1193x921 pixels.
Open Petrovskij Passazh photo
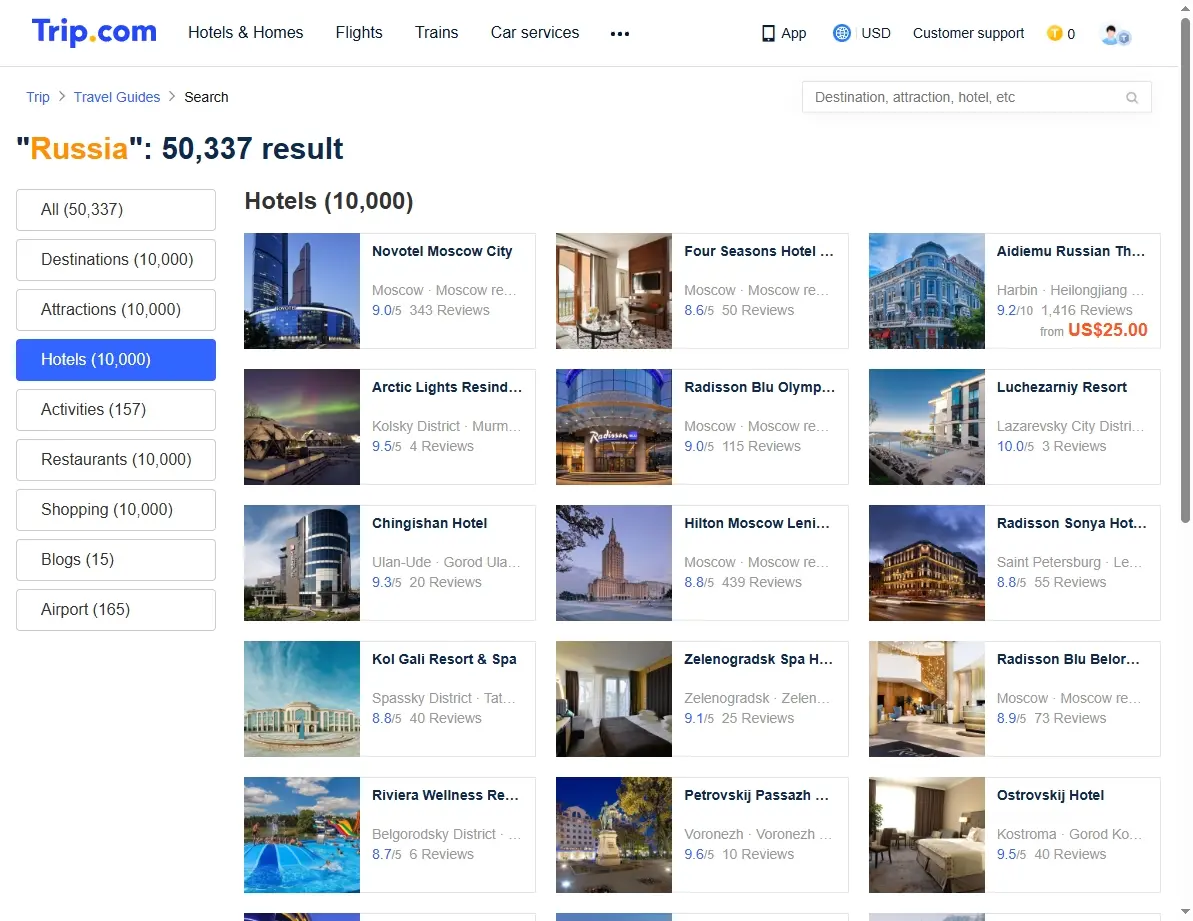pos(614,835)
